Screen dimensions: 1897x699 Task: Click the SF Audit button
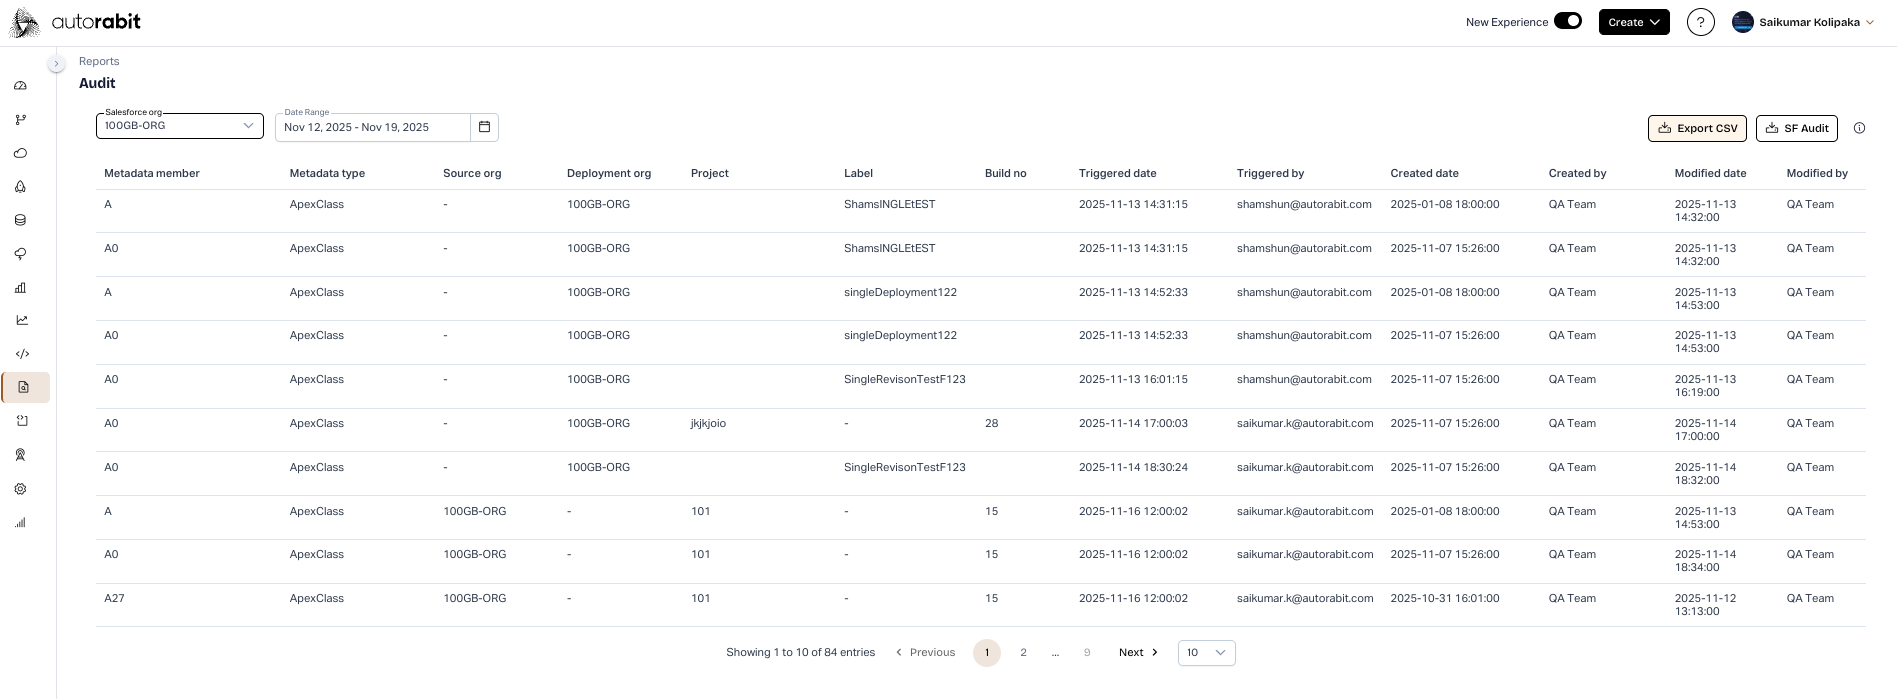(x=1796, y=128)
